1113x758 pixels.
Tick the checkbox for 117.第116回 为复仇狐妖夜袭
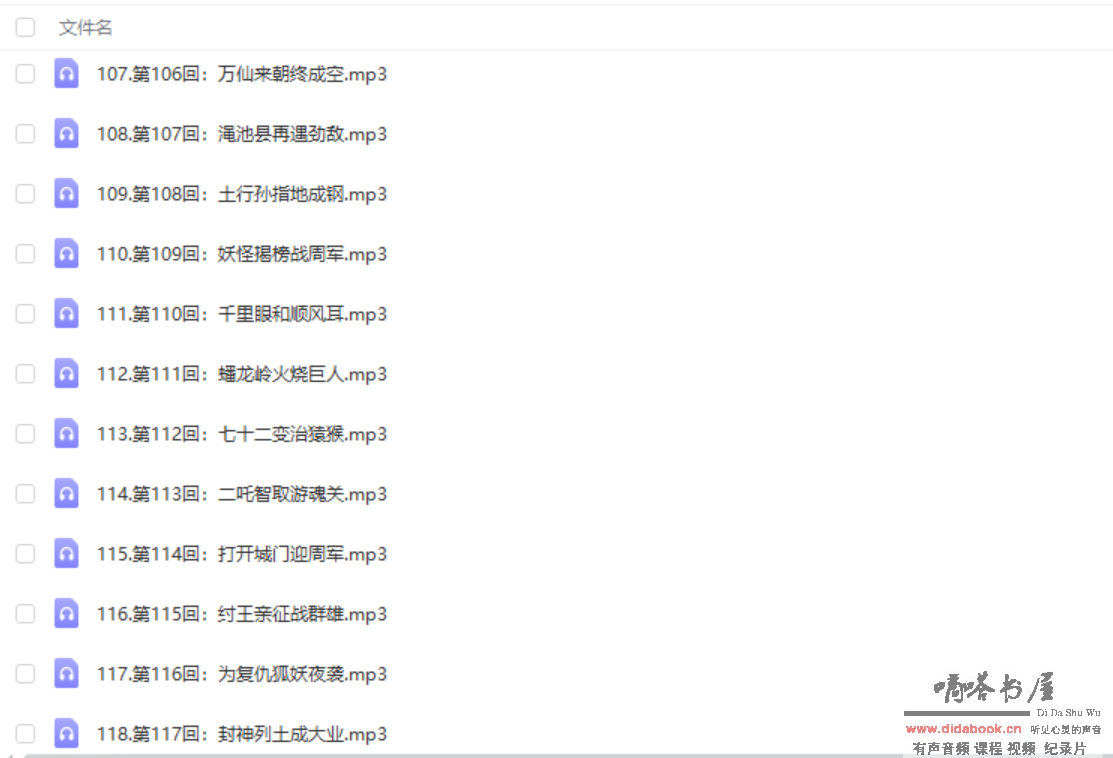[x=25, y=674]
